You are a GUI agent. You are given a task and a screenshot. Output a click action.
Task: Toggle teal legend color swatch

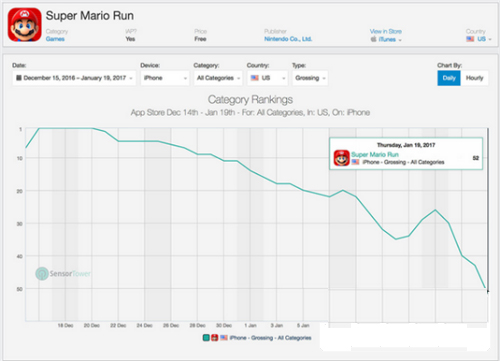pos(206,338)
